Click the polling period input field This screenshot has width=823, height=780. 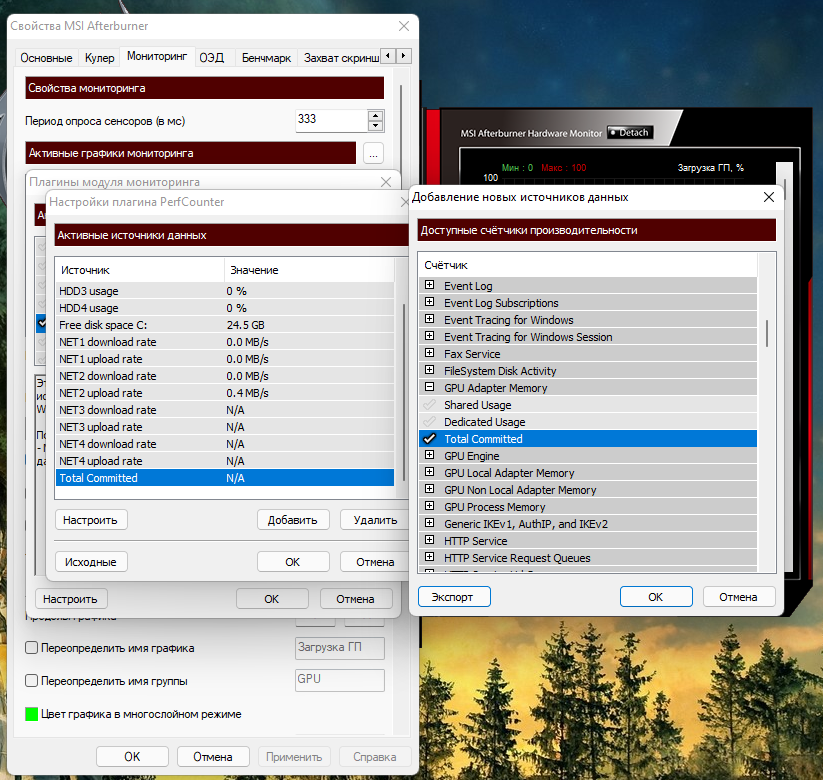click(x=332, y=120)
